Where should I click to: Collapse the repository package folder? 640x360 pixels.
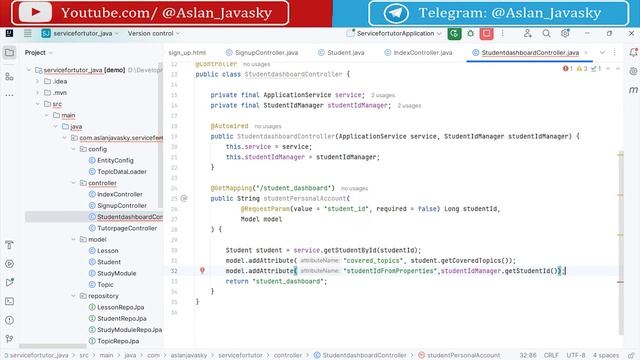(73, 296)
